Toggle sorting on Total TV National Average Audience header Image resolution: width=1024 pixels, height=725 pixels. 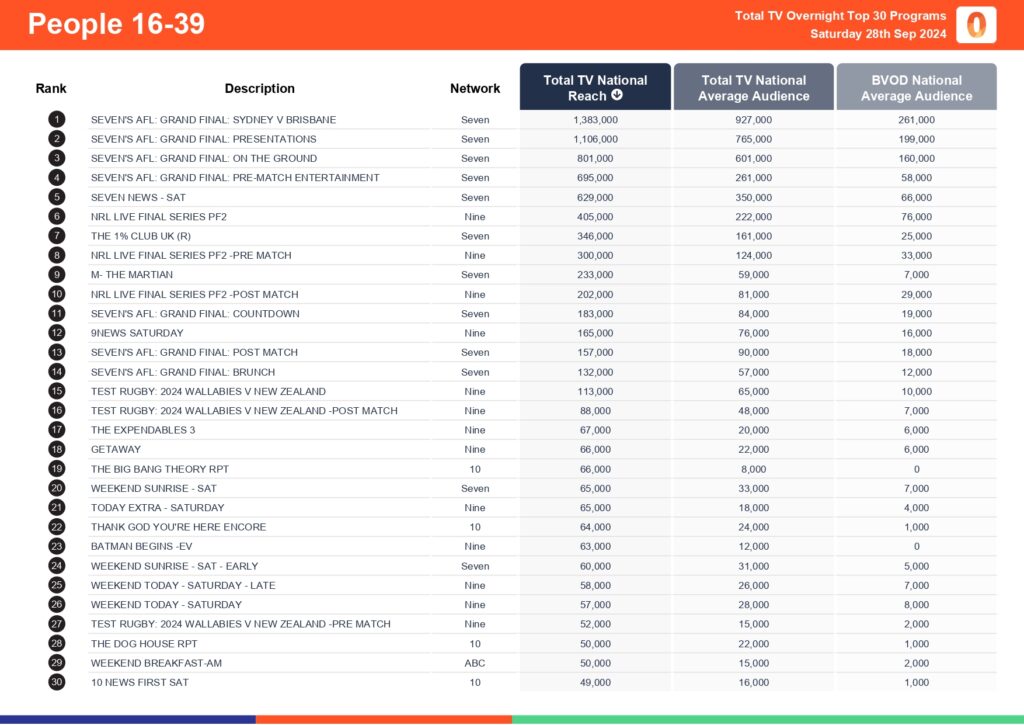tap(753, 87)
